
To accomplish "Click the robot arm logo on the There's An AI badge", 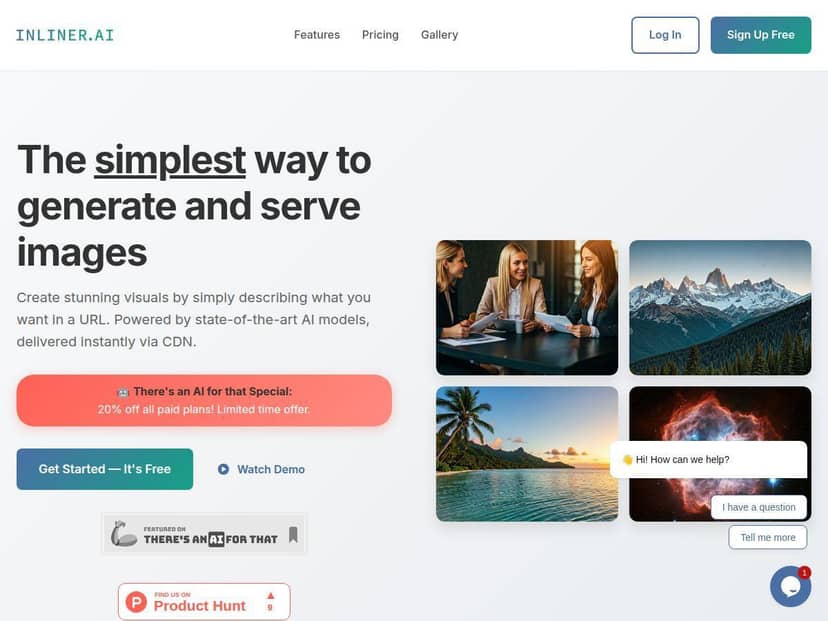I will pyautogui.click(x=123, y=534).
